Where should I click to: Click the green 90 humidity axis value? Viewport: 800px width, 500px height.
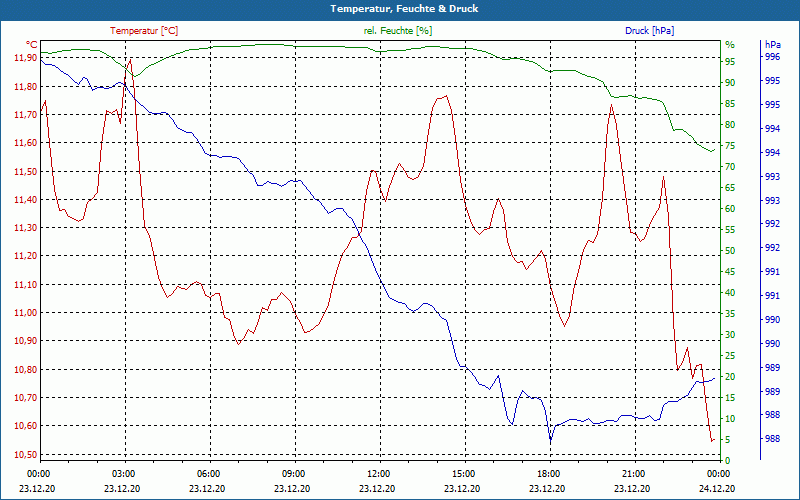730,83
